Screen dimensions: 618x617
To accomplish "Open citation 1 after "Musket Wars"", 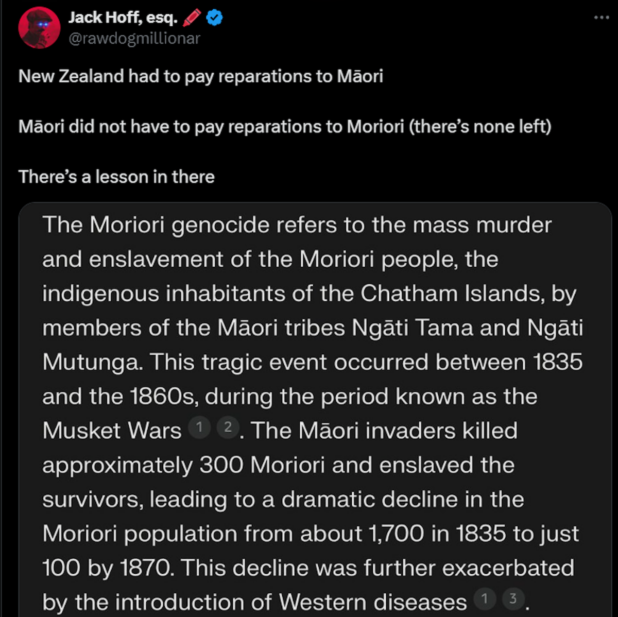I will [200, 430].
